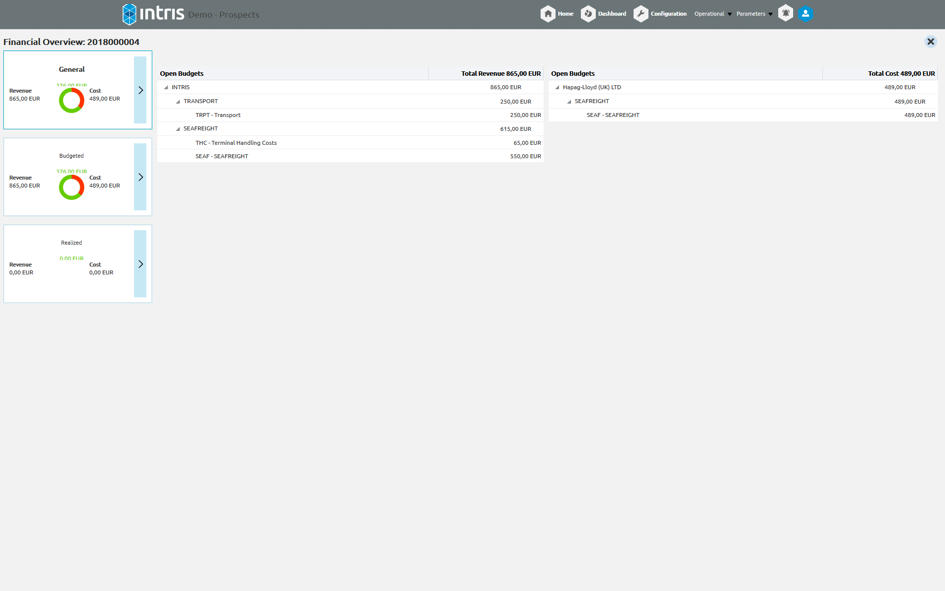This screenshot has width=945, height=591.
Task: Collapse the TRANSPORT revenue node
Action: (x=178, y=102)
